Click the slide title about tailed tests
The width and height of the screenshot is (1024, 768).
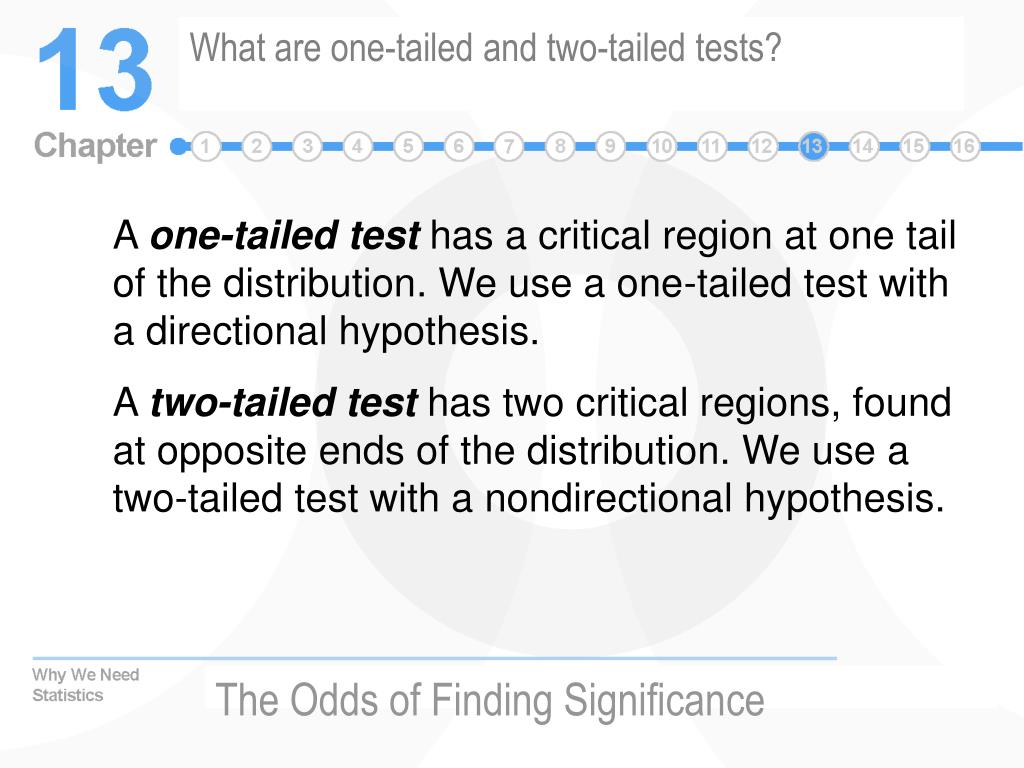tap(485, 48)
